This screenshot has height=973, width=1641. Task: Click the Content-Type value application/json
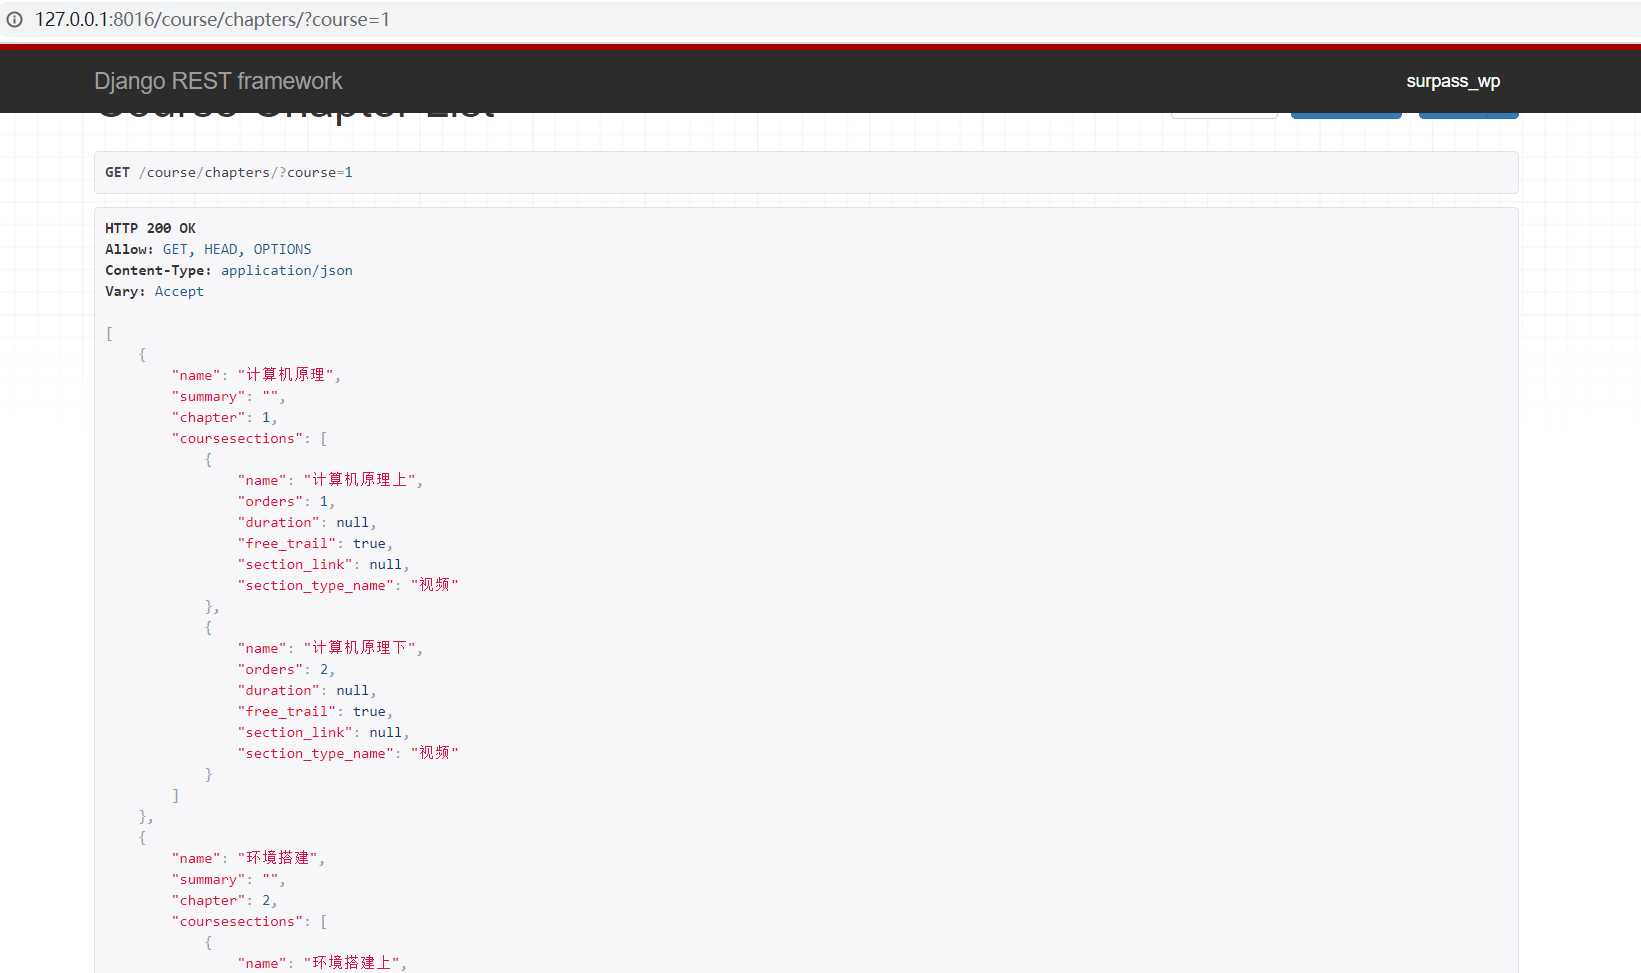(x=287, y=270)
